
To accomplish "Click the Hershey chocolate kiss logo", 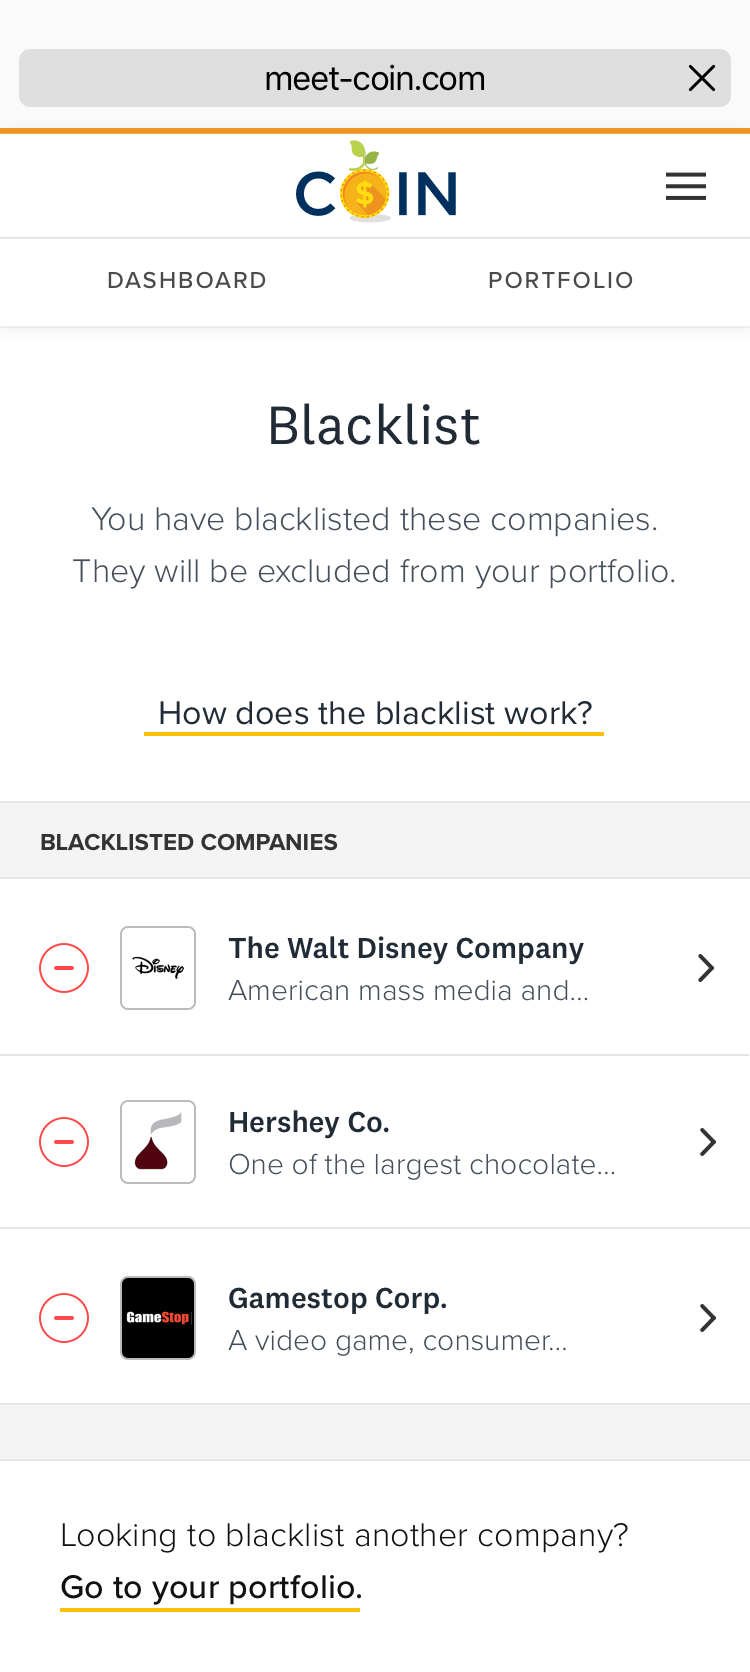I will coord(158,1141).
